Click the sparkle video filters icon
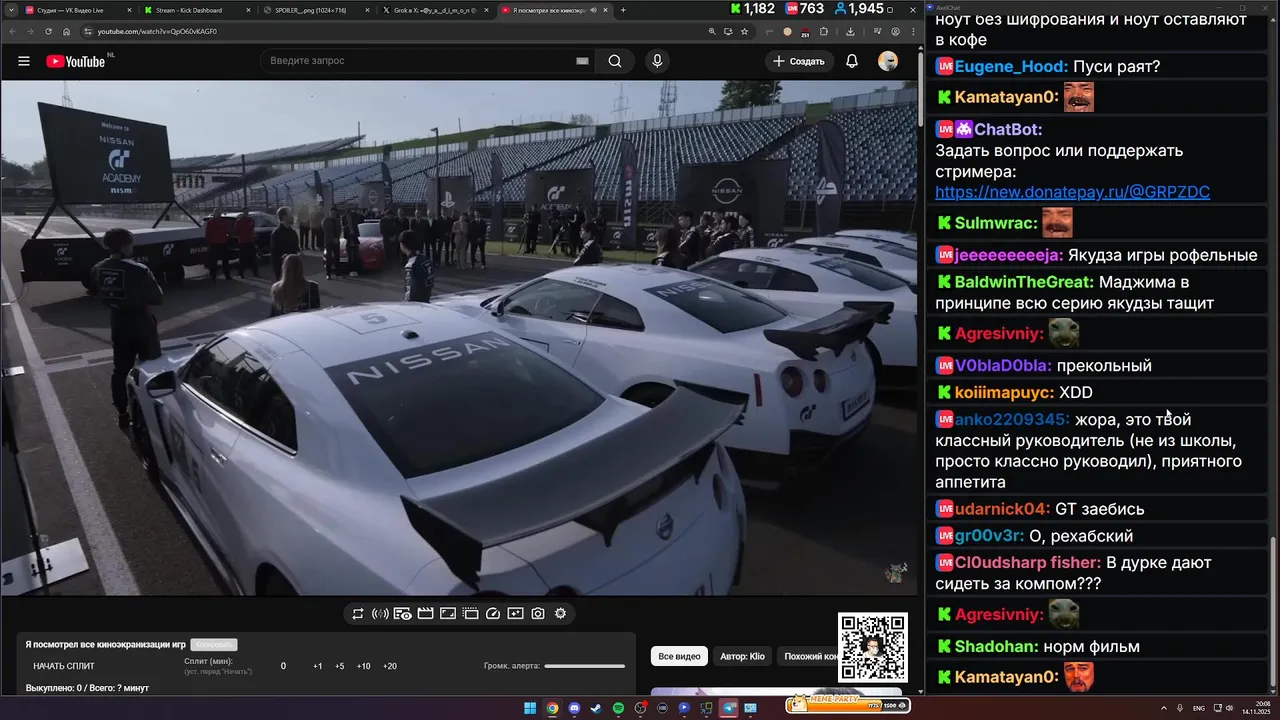This screenshot has height=720, width=1280. pyautogui.click(x=515, y=614)
